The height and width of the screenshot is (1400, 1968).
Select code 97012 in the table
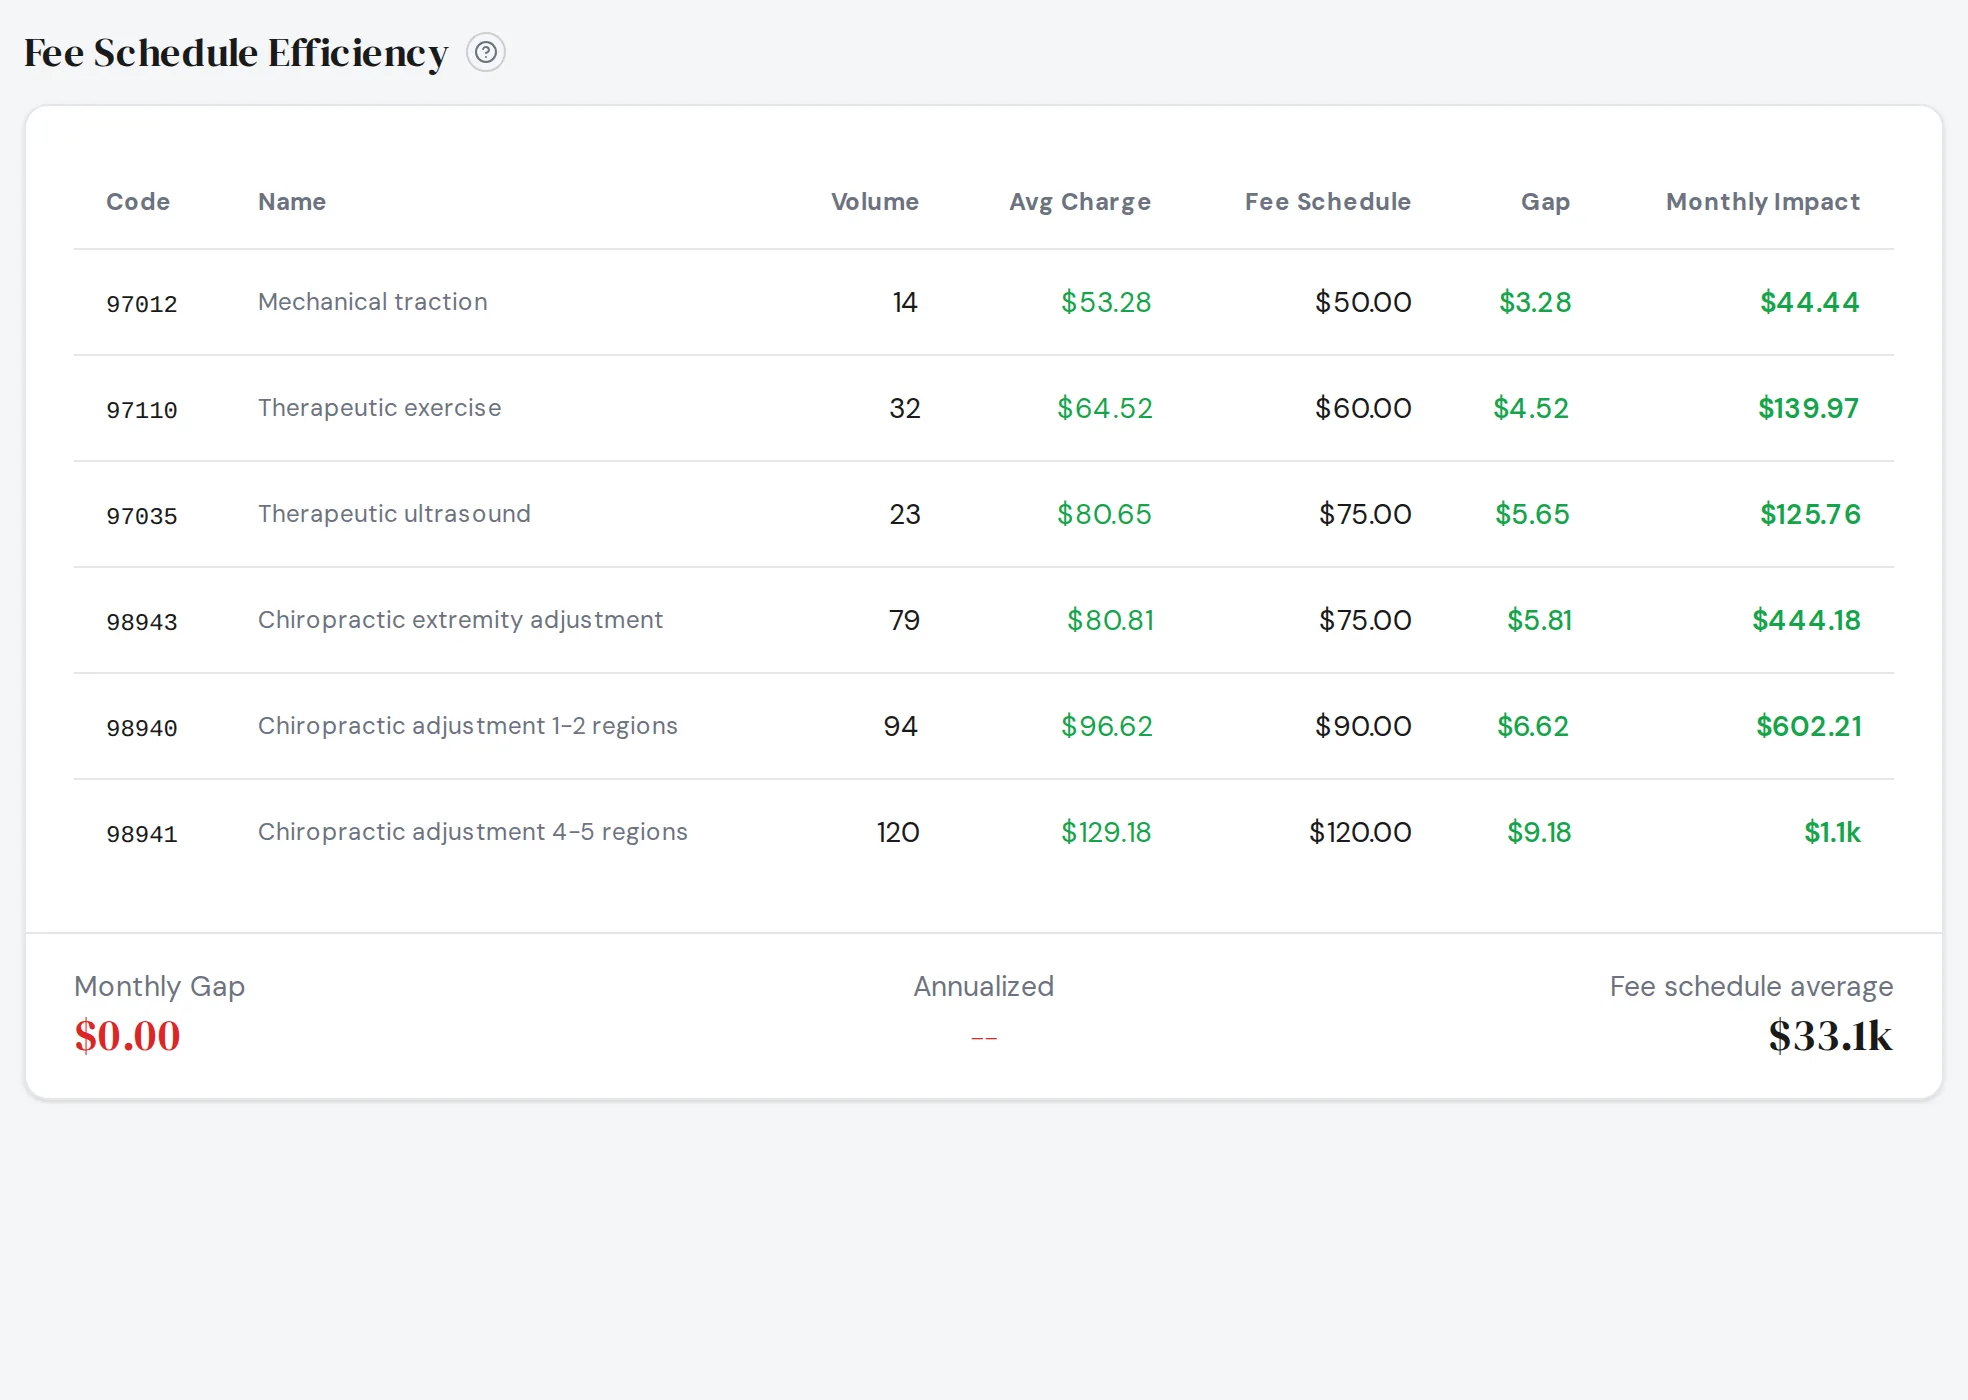click(142, 303)
